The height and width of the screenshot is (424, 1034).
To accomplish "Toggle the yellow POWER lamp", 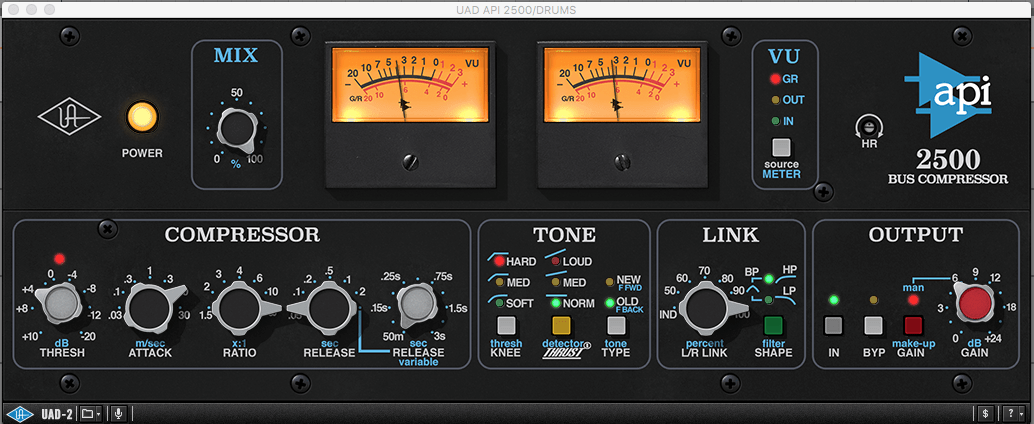I will pos(142,119).
